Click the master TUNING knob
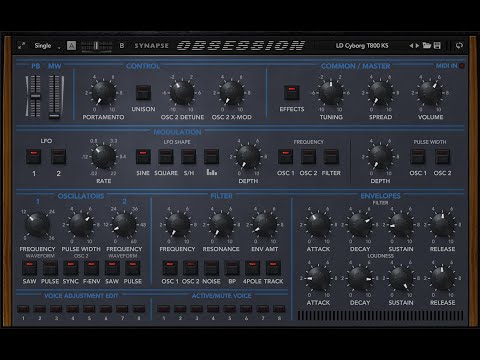Viewport: 480px width, 360px height. pyautogui.click(x=331, y=93)
